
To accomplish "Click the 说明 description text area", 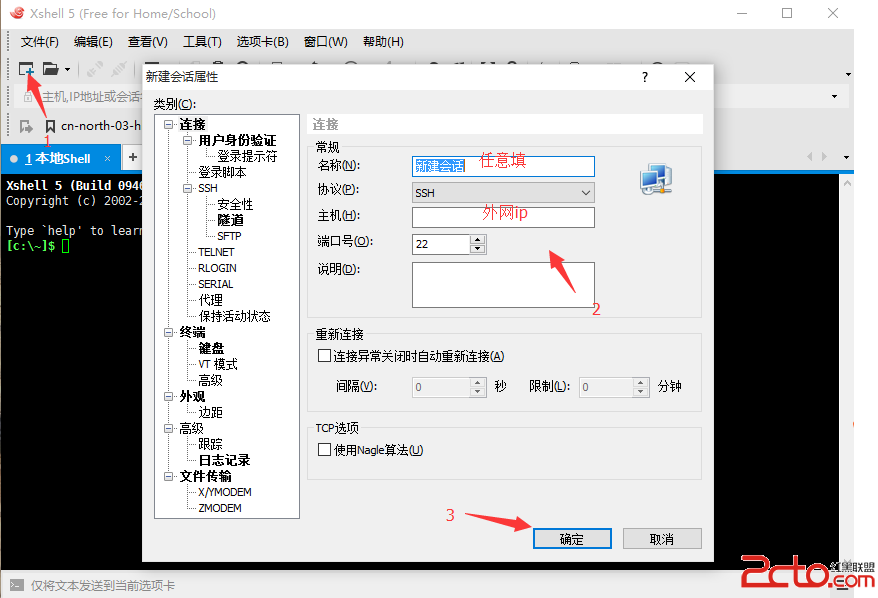I will click(x=503, y=285).
